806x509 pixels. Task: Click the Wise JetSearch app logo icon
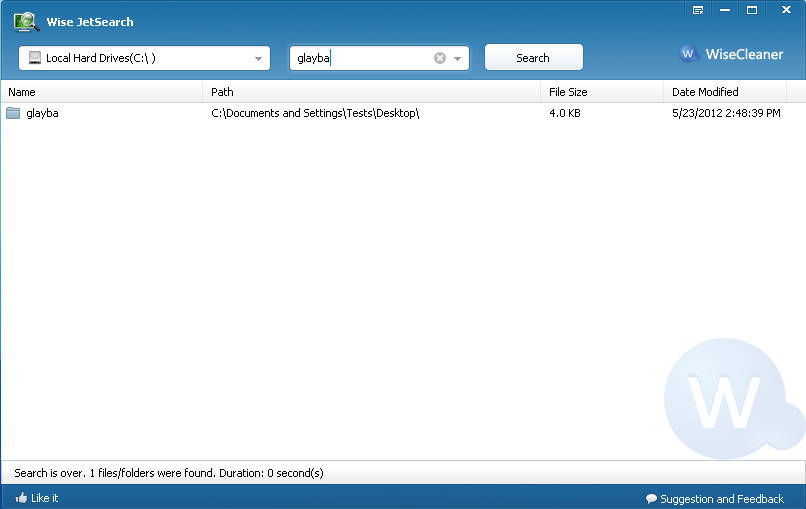[x=26, y=22]
